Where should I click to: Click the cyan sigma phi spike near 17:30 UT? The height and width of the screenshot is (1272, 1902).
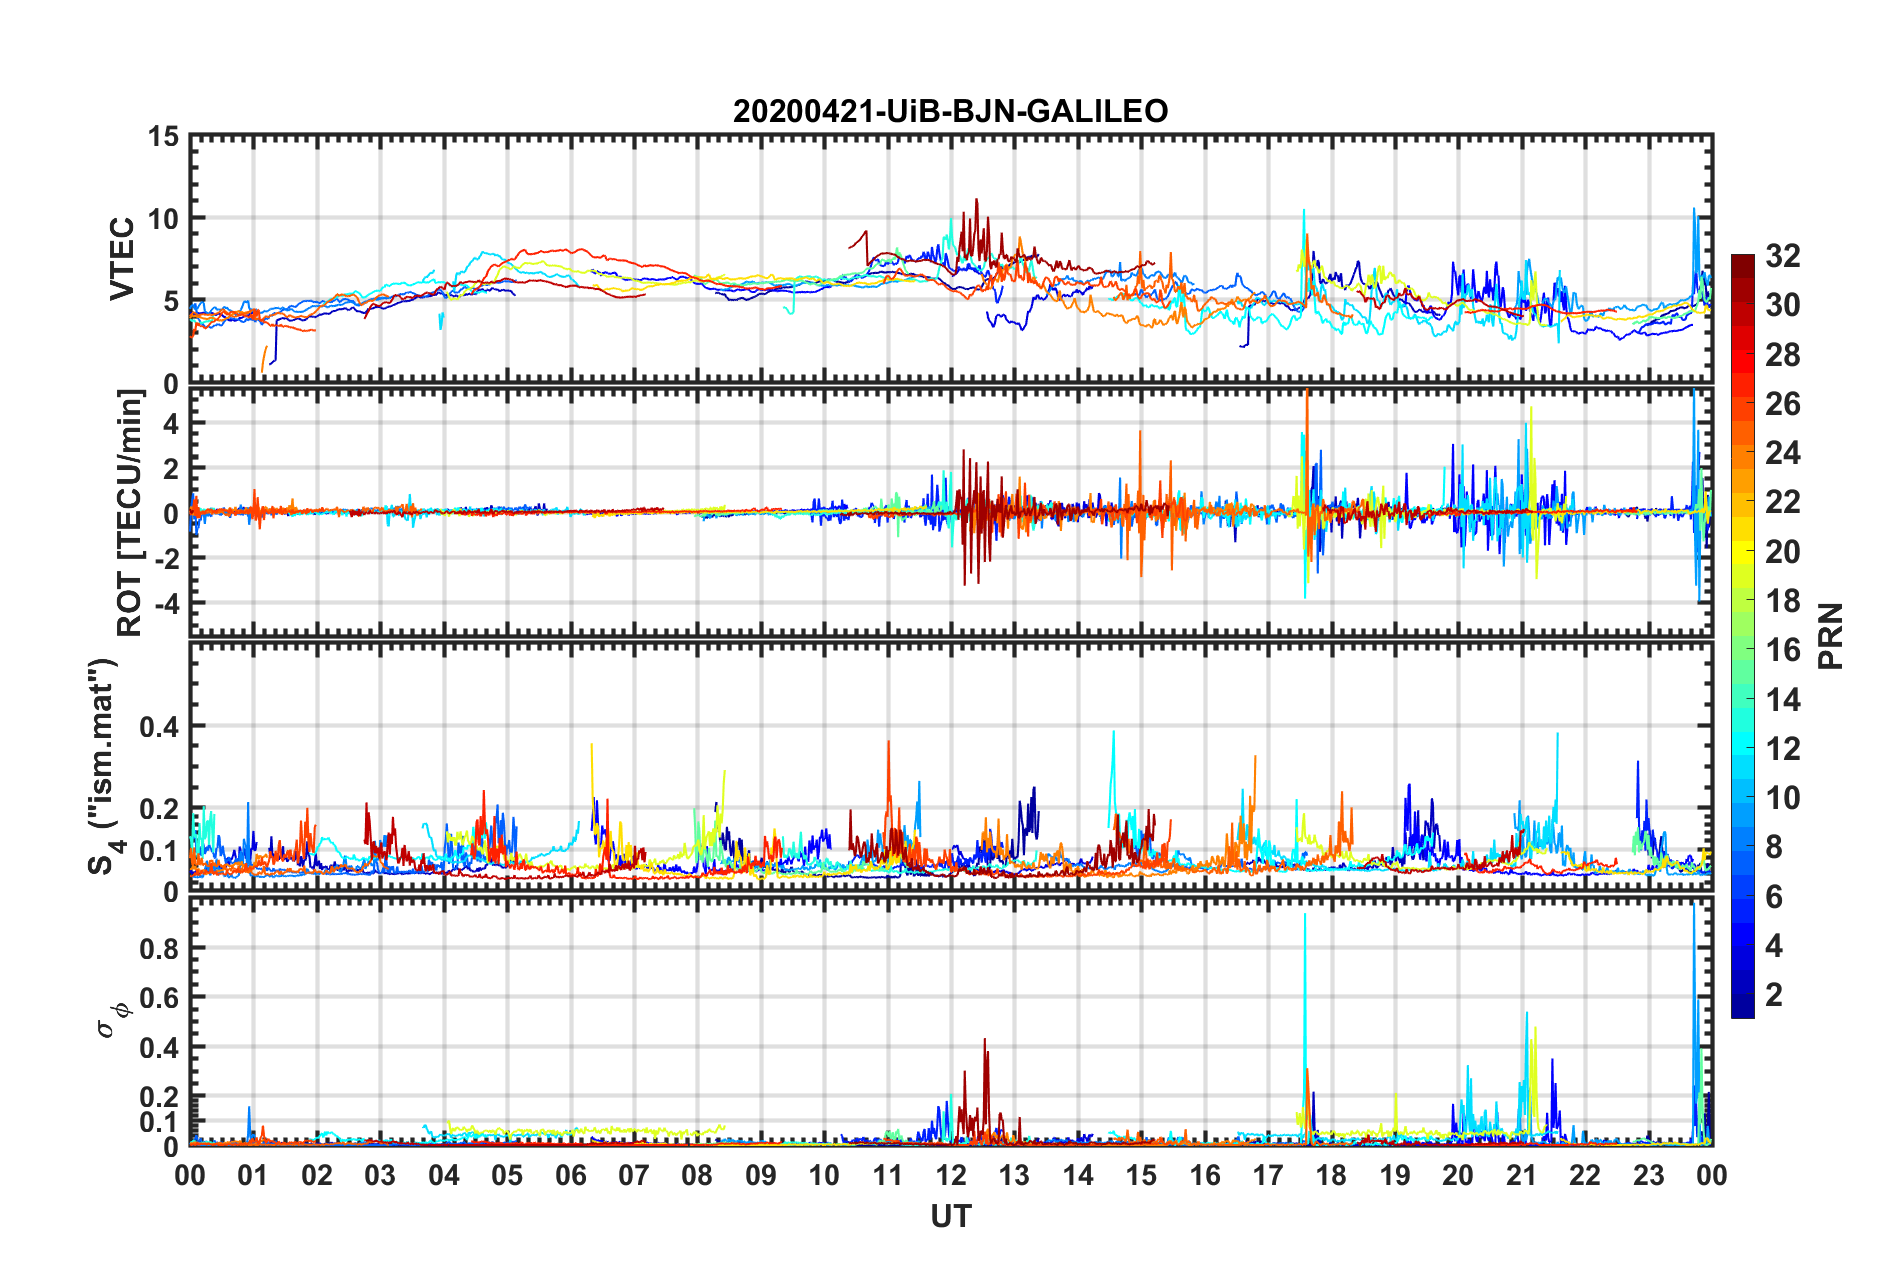1304,915
